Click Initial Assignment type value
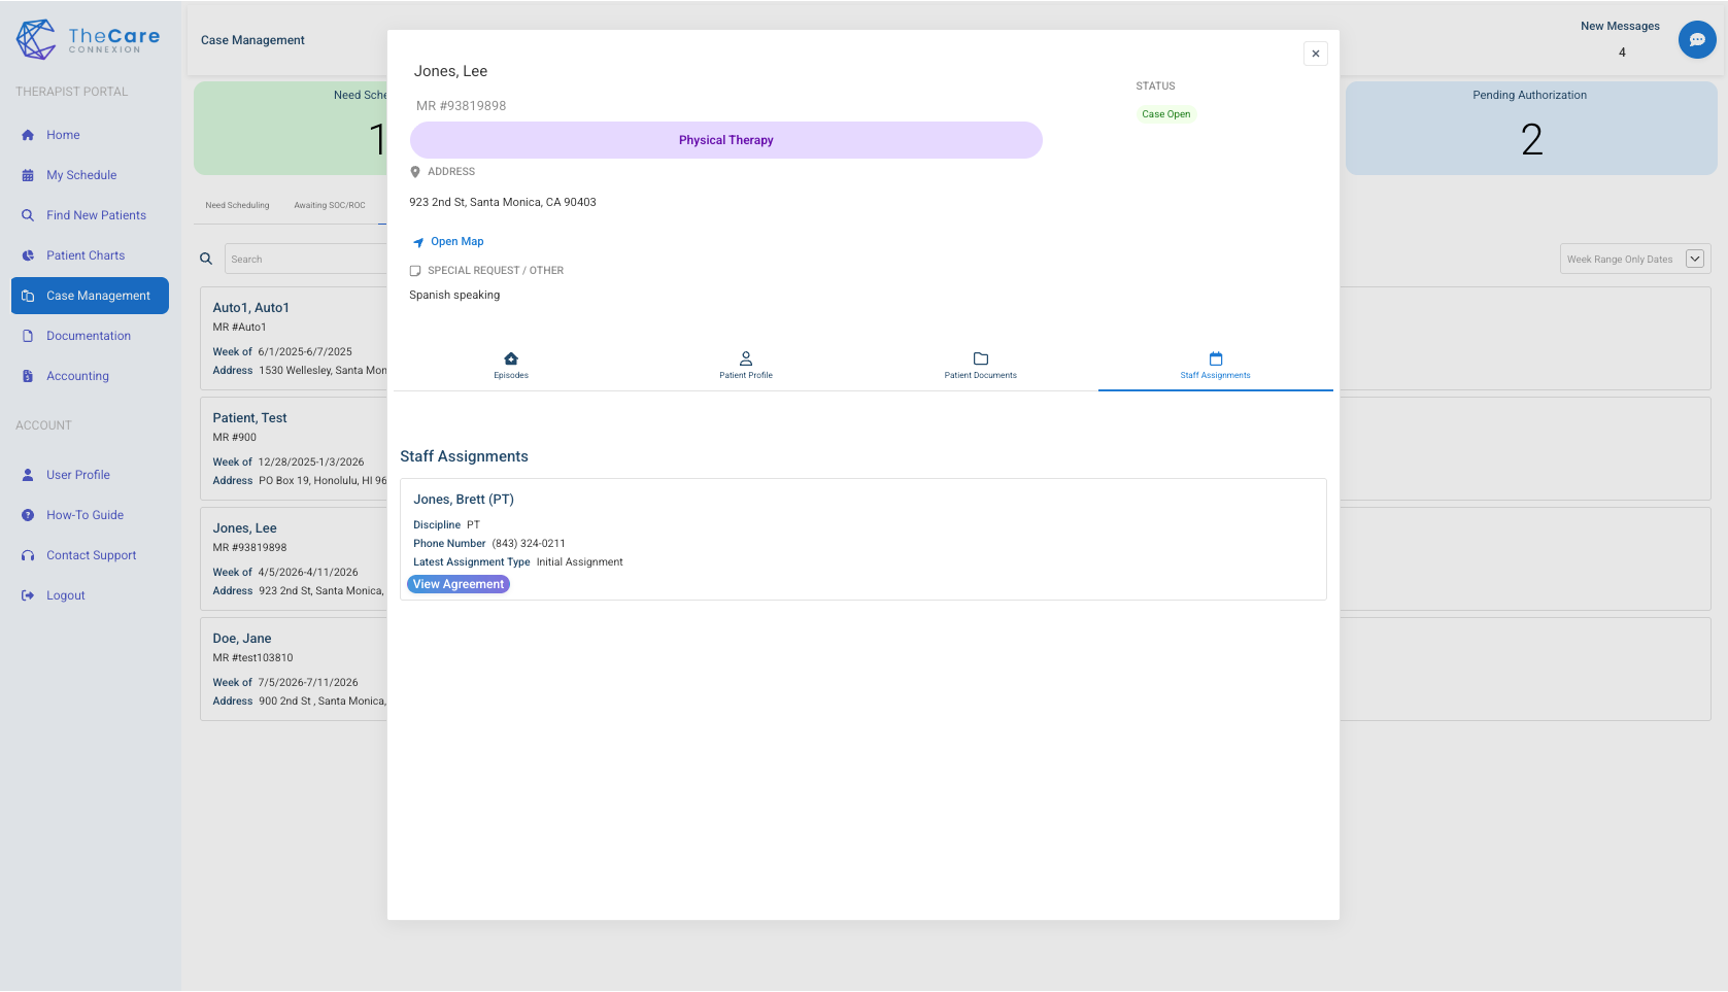1728x992 pixels. [x=580, y=562]
